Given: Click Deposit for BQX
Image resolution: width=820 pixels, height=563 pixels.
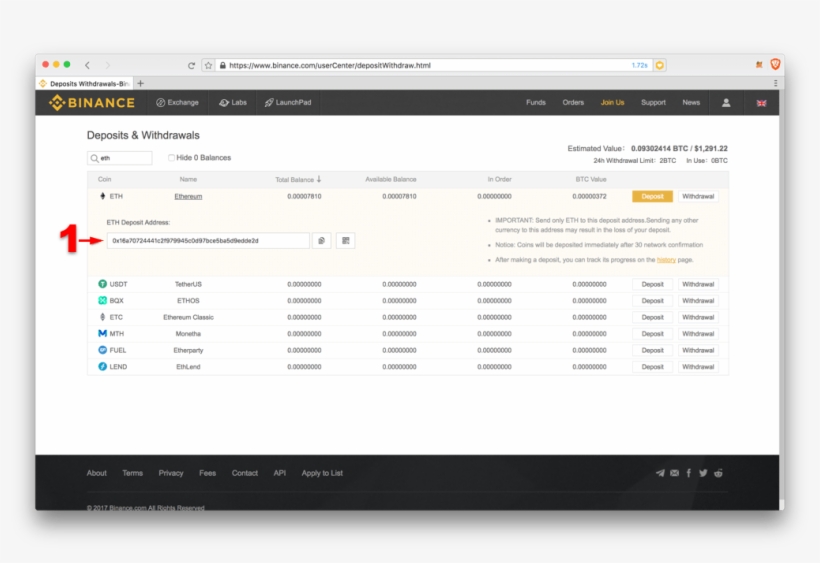Looking at the screenshot, I should (x=652, y=301).
